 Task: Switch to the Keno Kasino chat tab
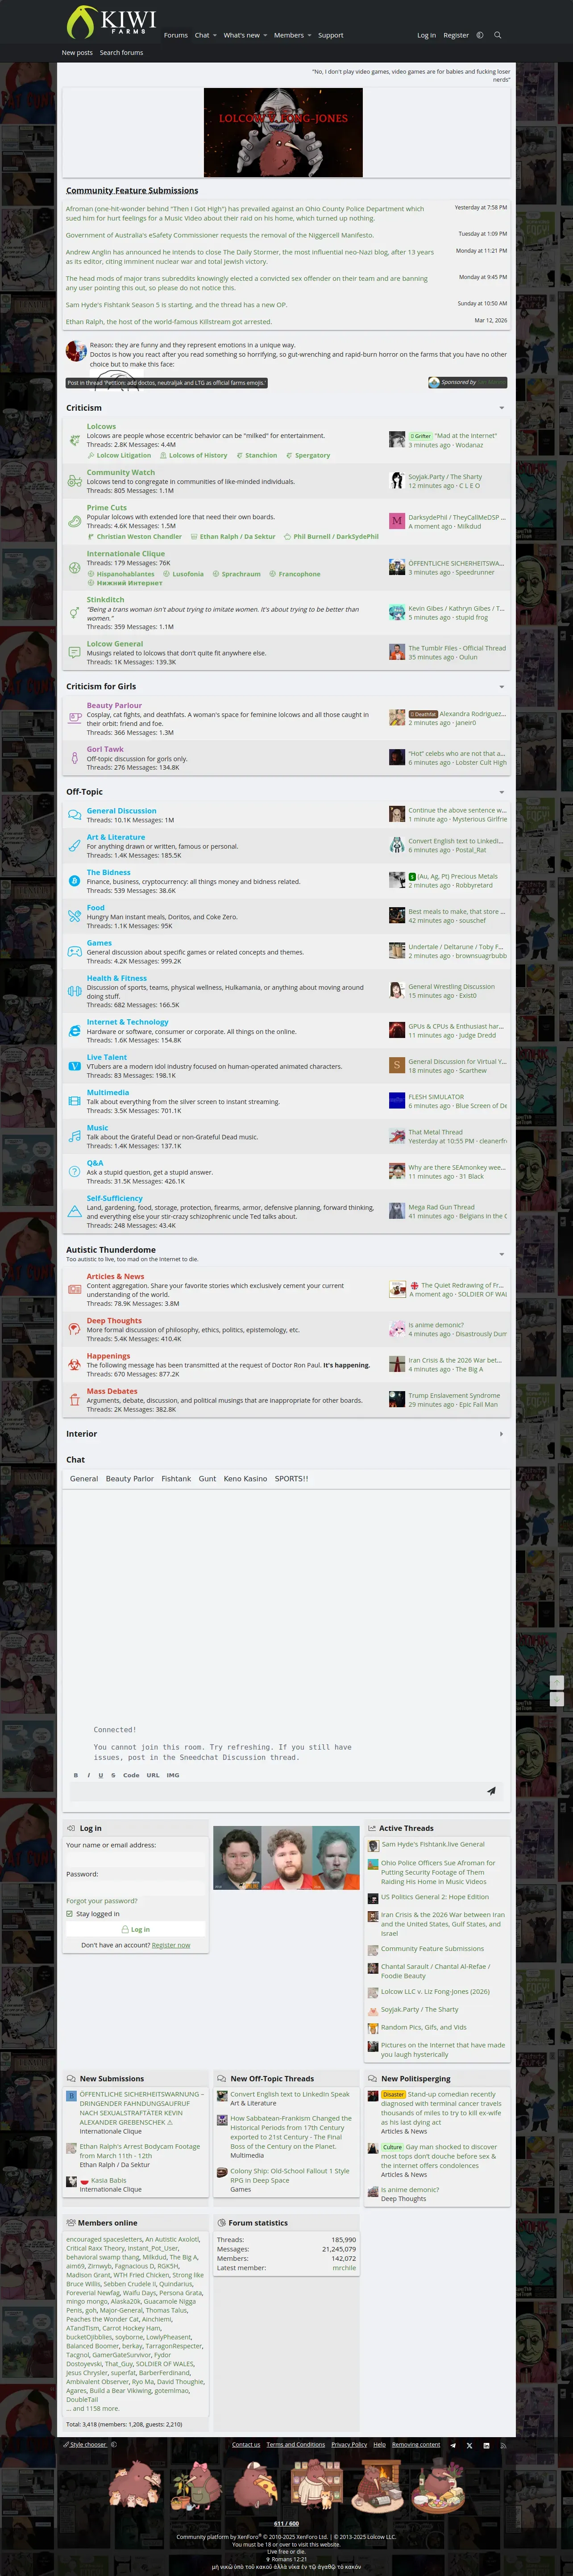pyautogui.click(x=245, y=1478)
